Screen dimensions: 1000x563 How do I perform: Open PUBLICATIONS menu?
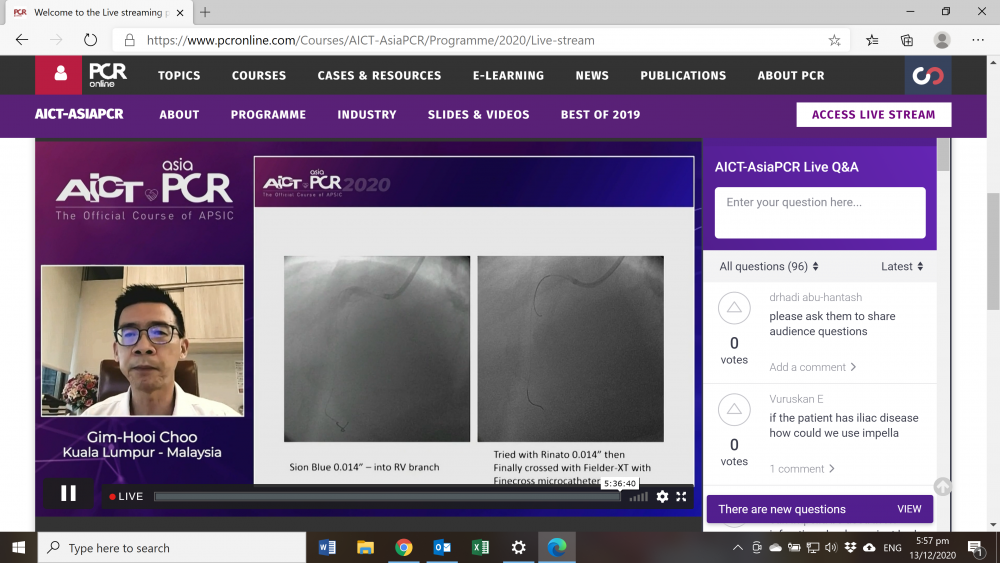[683, 75]
